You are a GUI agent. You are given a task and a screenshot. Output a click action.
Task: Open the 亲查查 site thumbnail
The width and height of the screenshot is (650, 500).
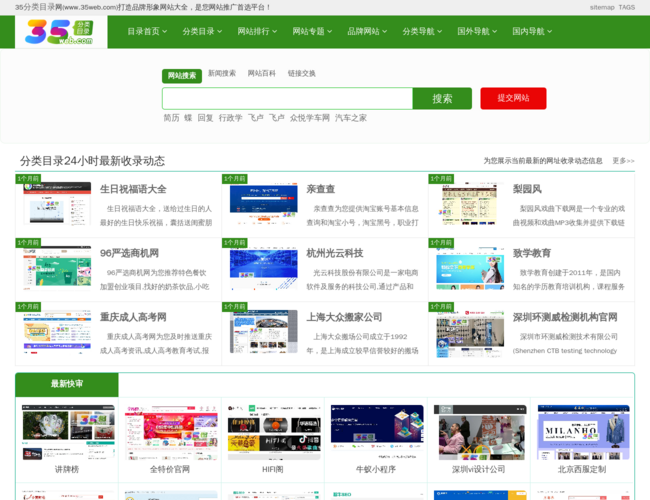[264, 204]
